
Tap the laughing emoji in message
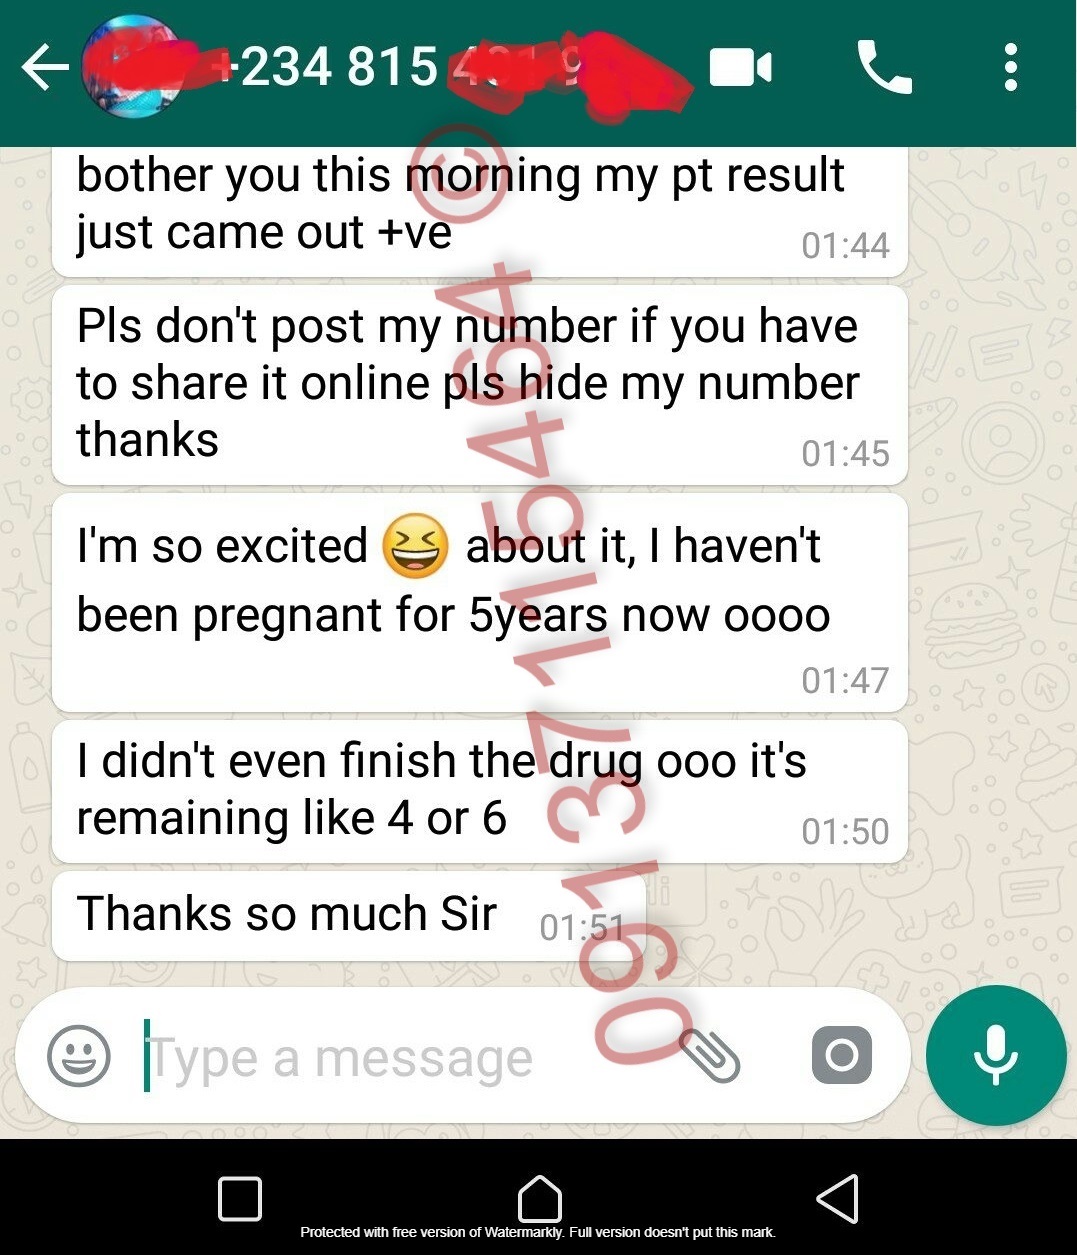coord(415,546)
